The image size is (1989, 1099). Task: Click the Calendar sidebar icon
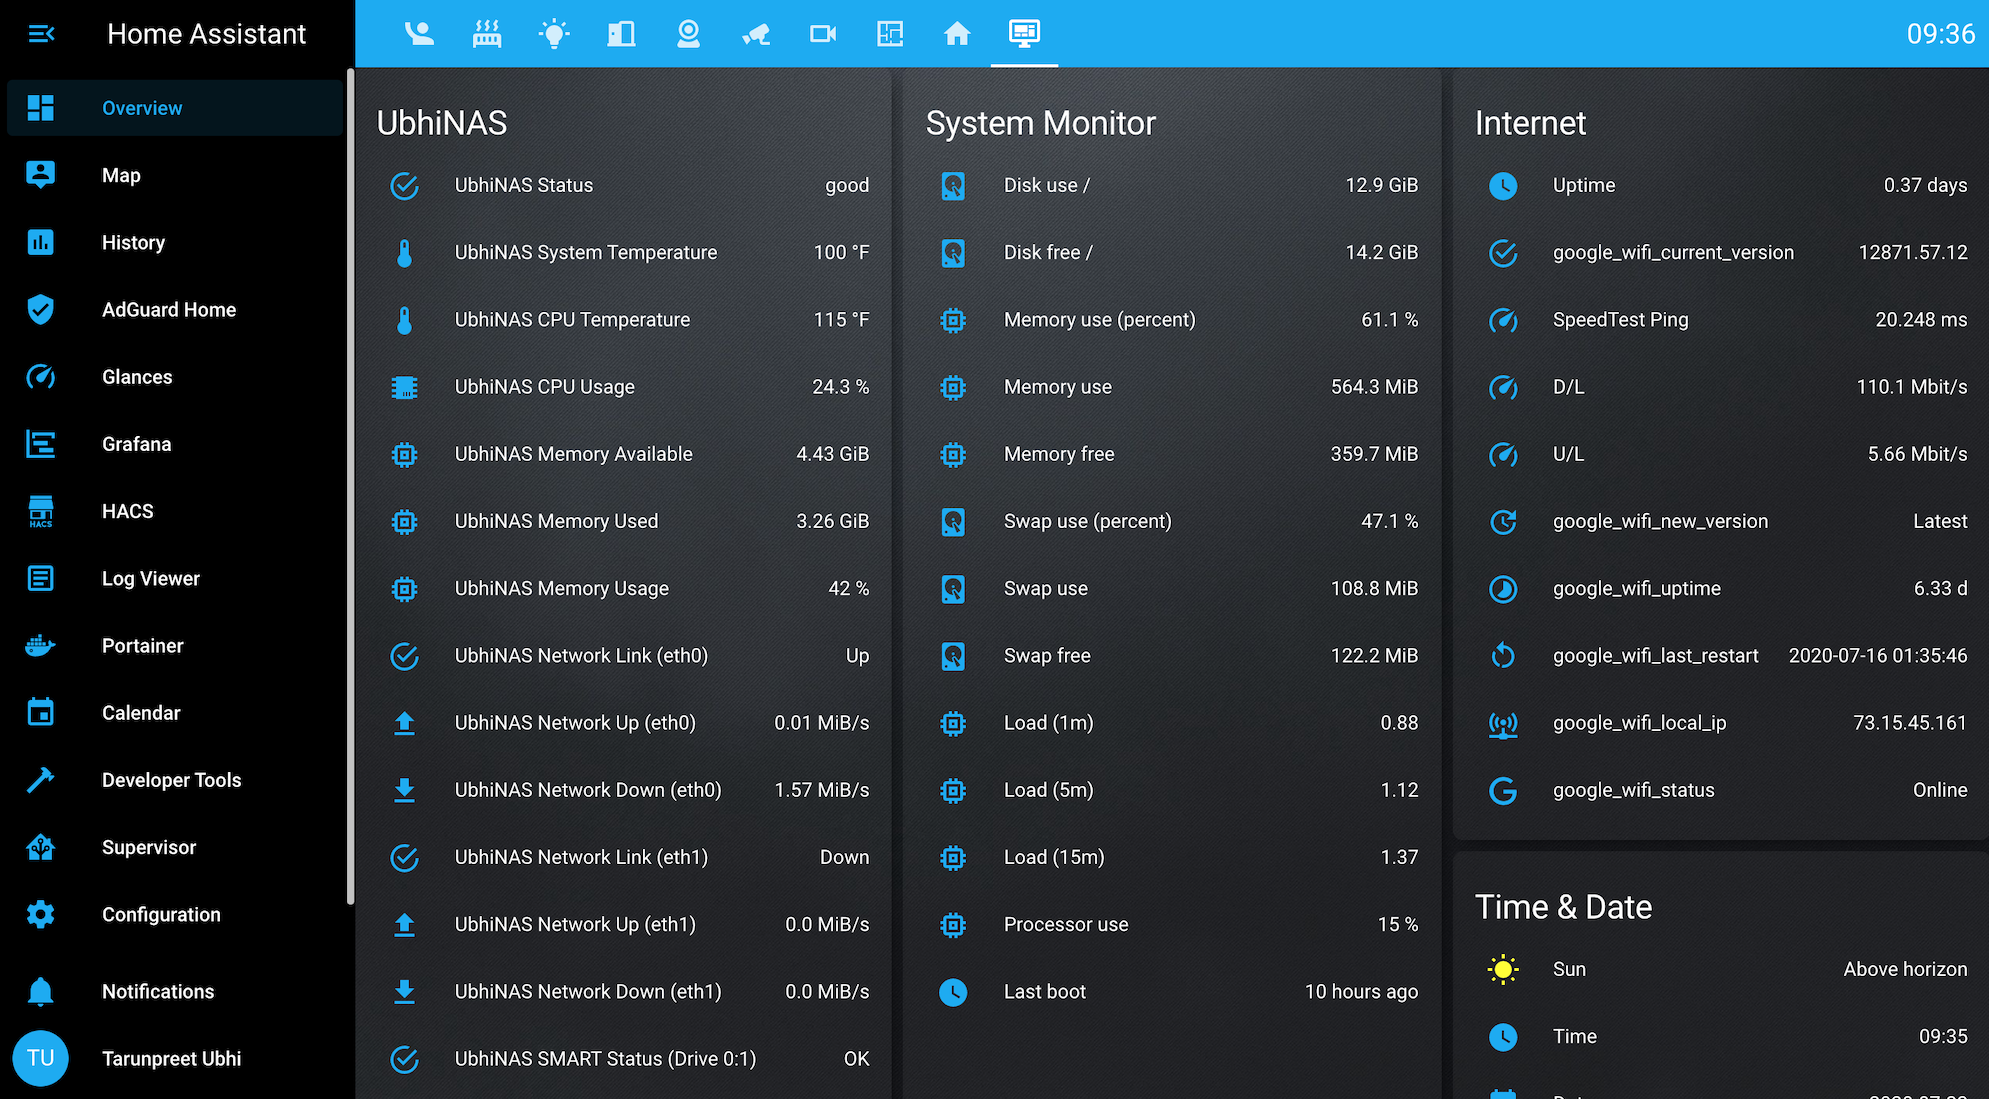point(41,711)
